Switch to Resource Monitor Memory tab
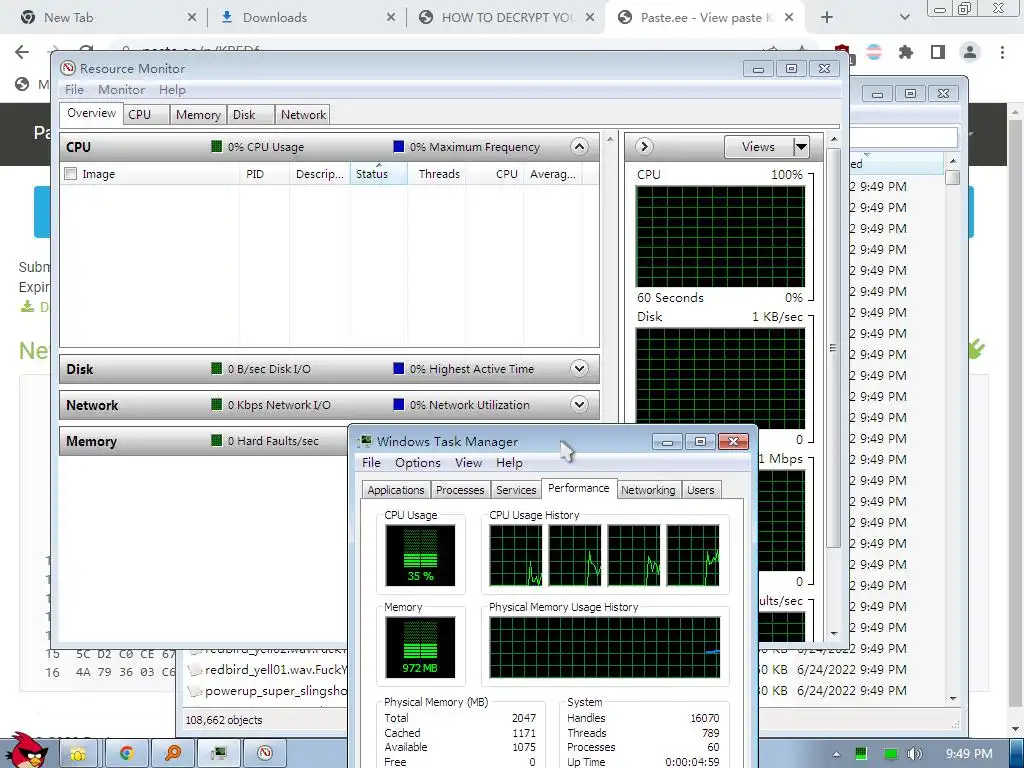The image size is (1024, 768). (x=198, y=115)
